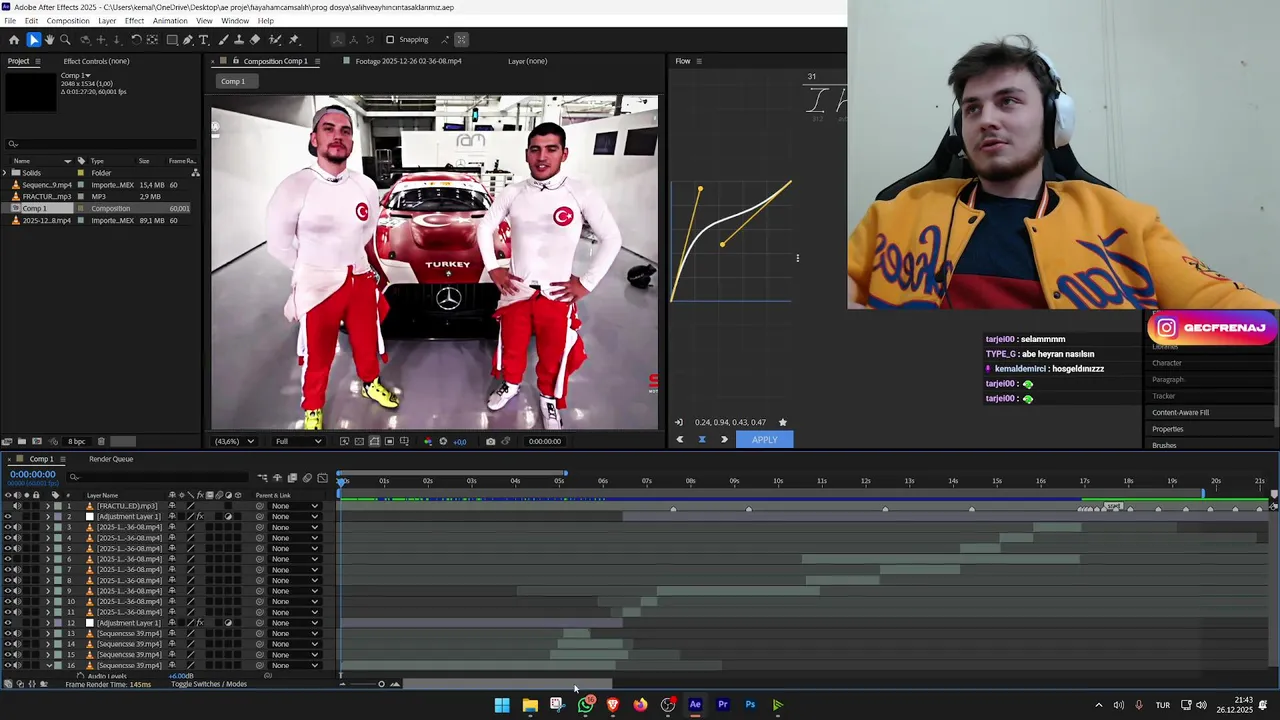Open Parent dropdown for layer 2

pos(294,517)
